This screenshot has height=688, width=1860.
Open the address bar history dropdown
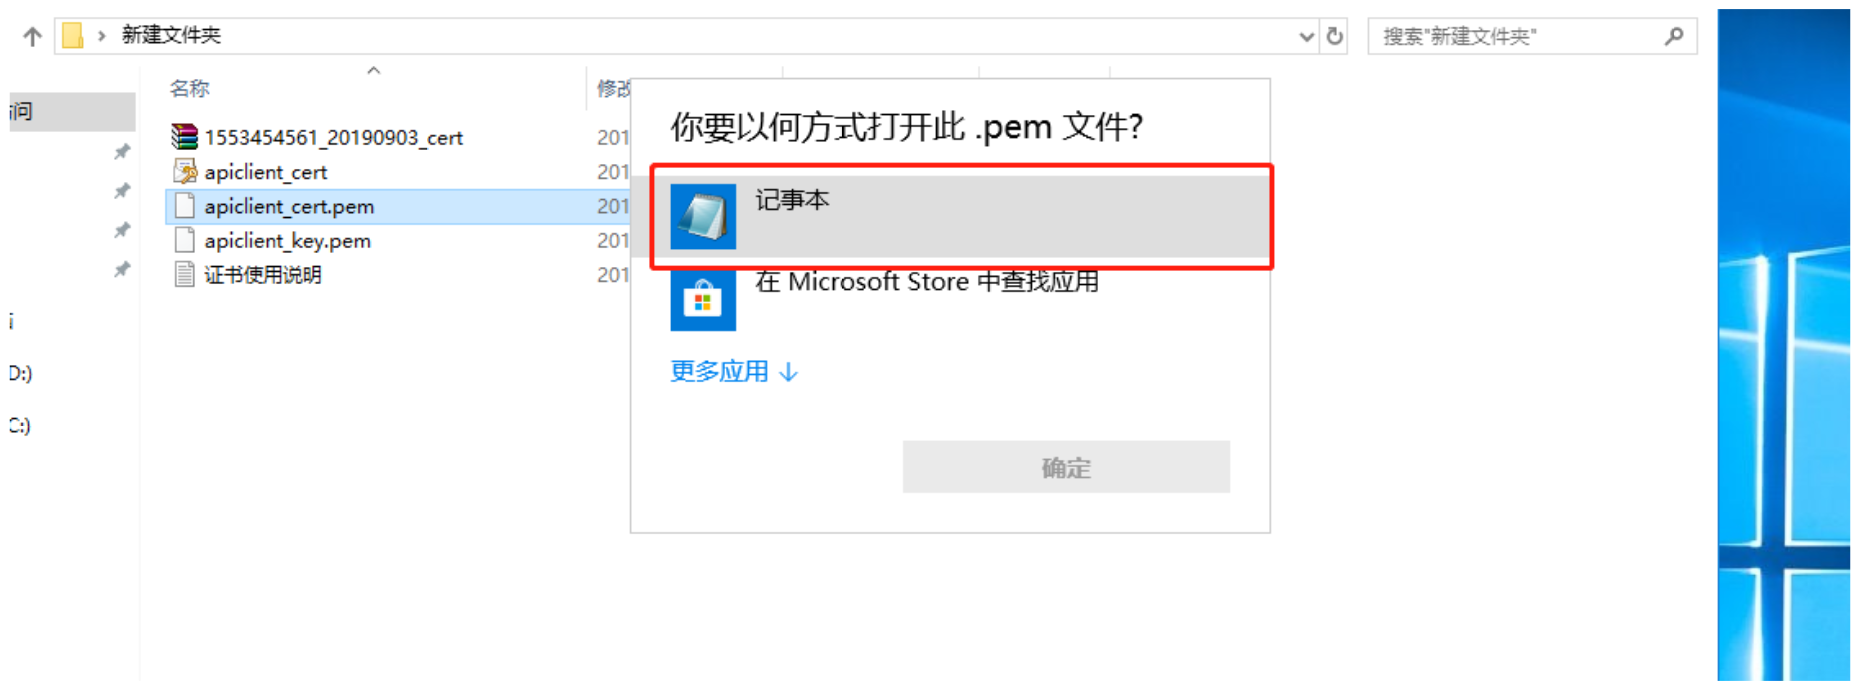tap(1306, 37)
